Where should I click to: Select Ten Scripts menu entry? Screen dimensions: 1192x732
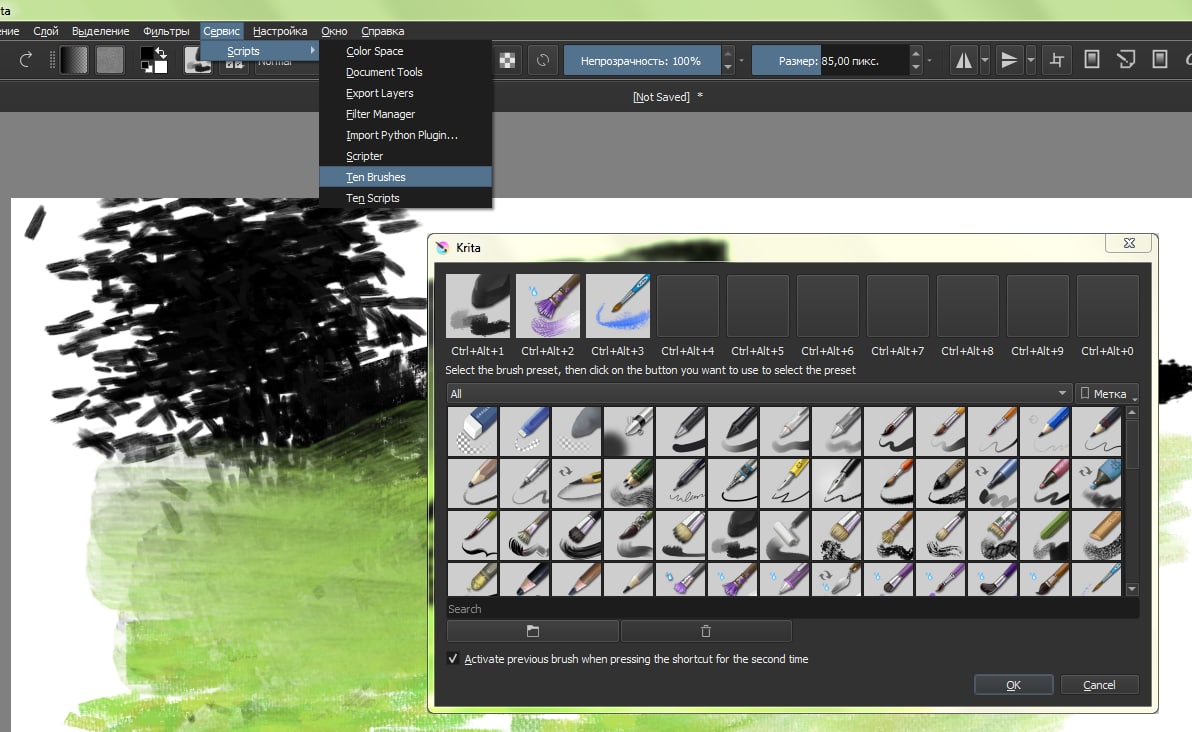coord(405,198)
